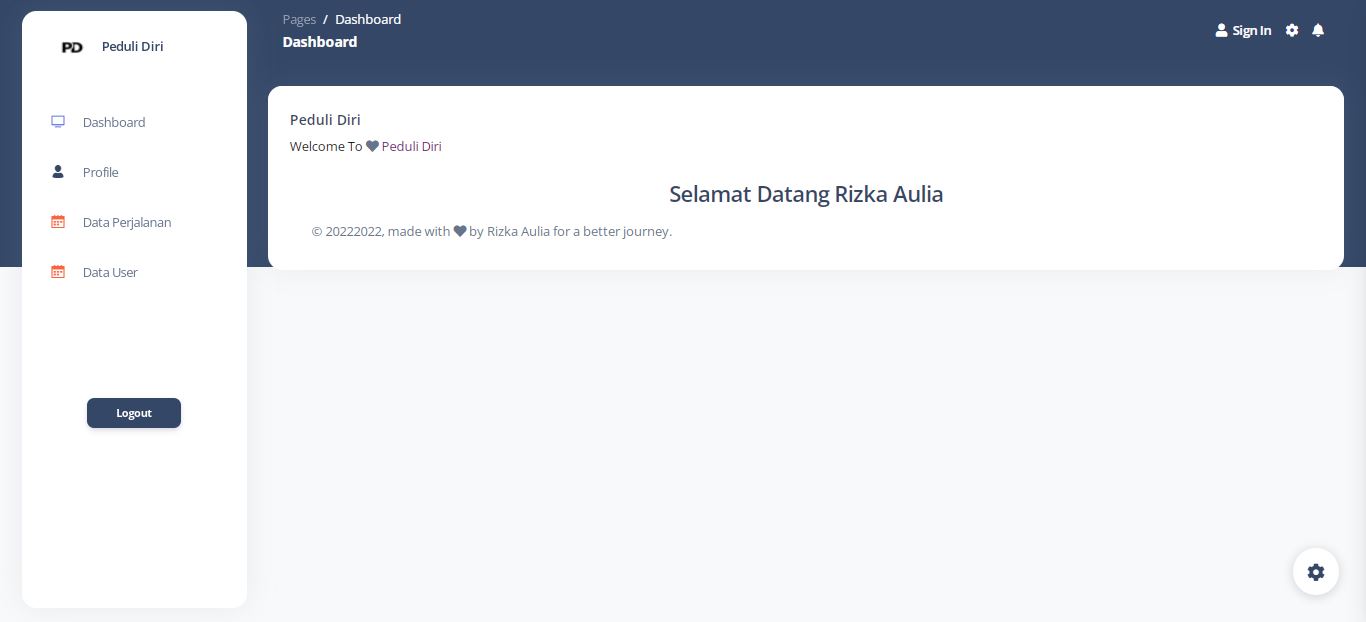1366x622 pixels.
Task: Open the Data User menu label
Action: coord(110,272)
